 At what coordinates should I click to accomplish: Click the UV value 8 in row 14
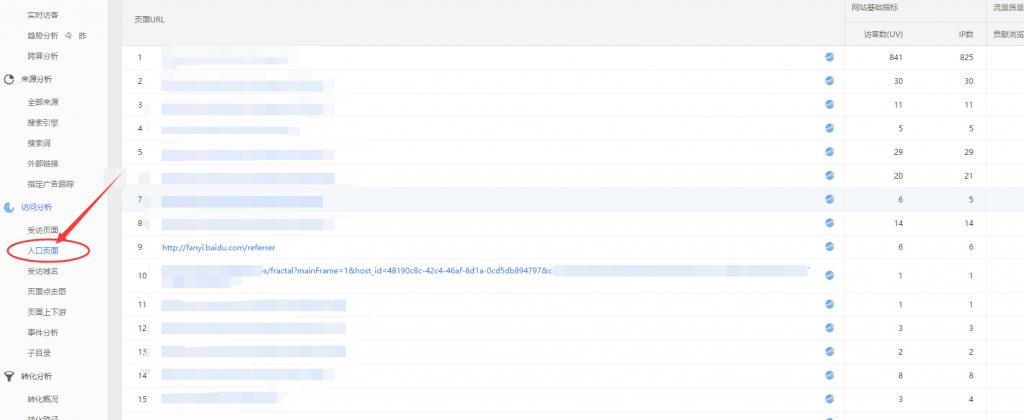(900, 376)
